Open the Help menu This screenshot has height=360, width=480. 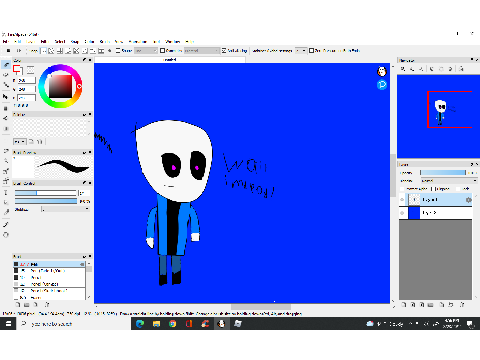[190, 42]
